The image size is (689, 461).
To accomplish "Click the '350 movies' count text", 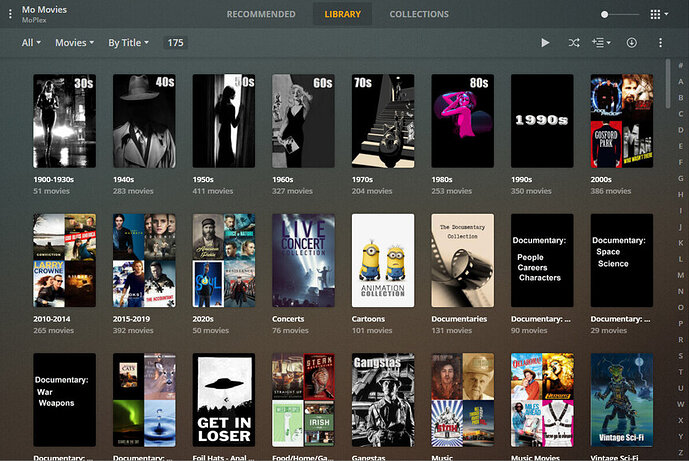I will tap(531, 191).
